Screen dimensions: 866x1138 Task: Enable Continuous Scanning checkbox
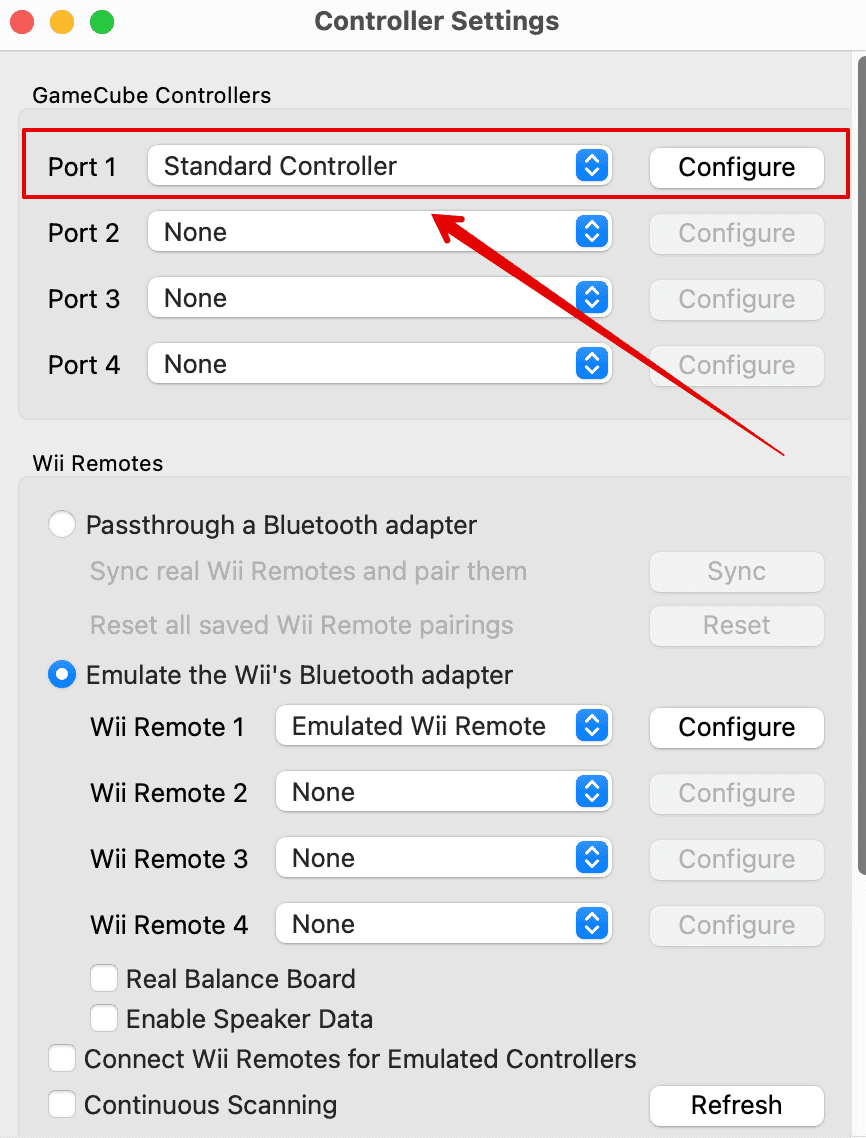coord(62,1105)
